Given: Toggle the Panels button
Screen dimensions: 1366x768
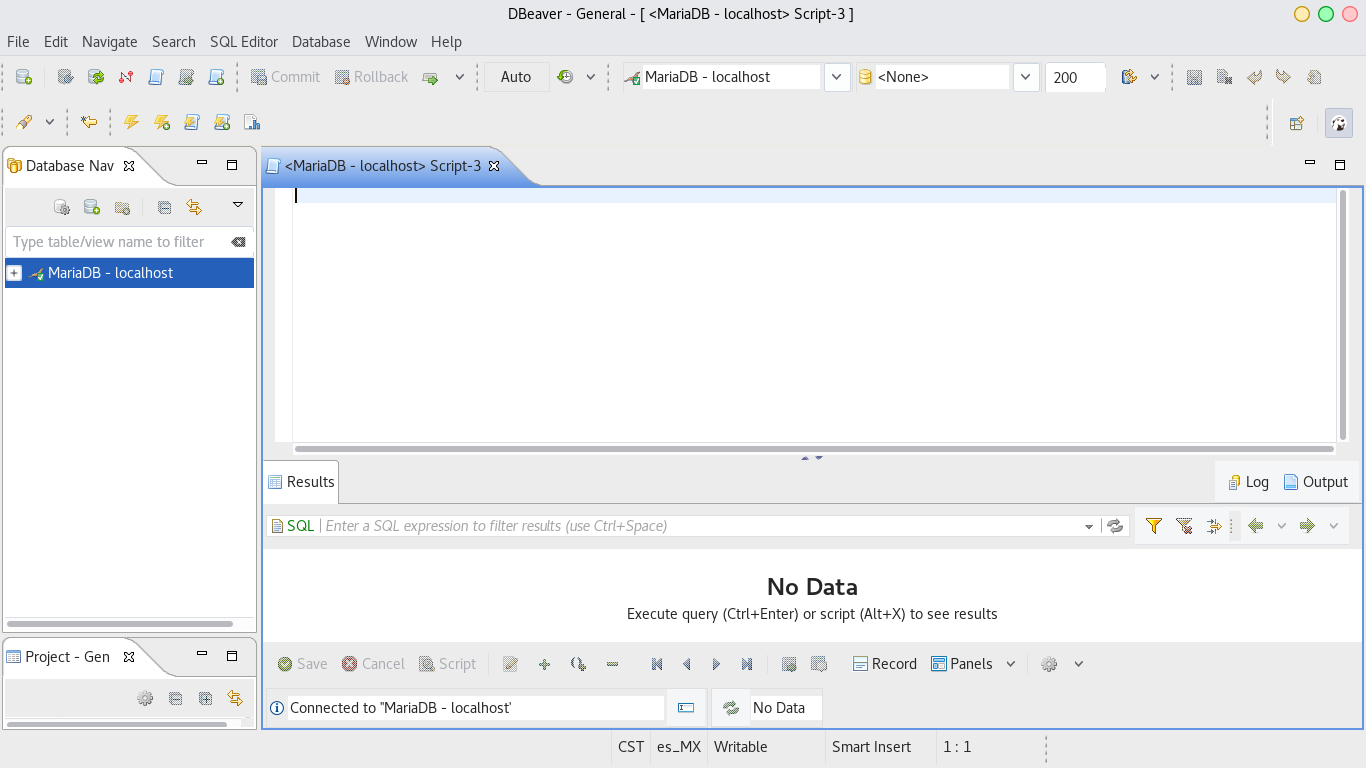Looking at the screenshot, I should tap(962, 664).
